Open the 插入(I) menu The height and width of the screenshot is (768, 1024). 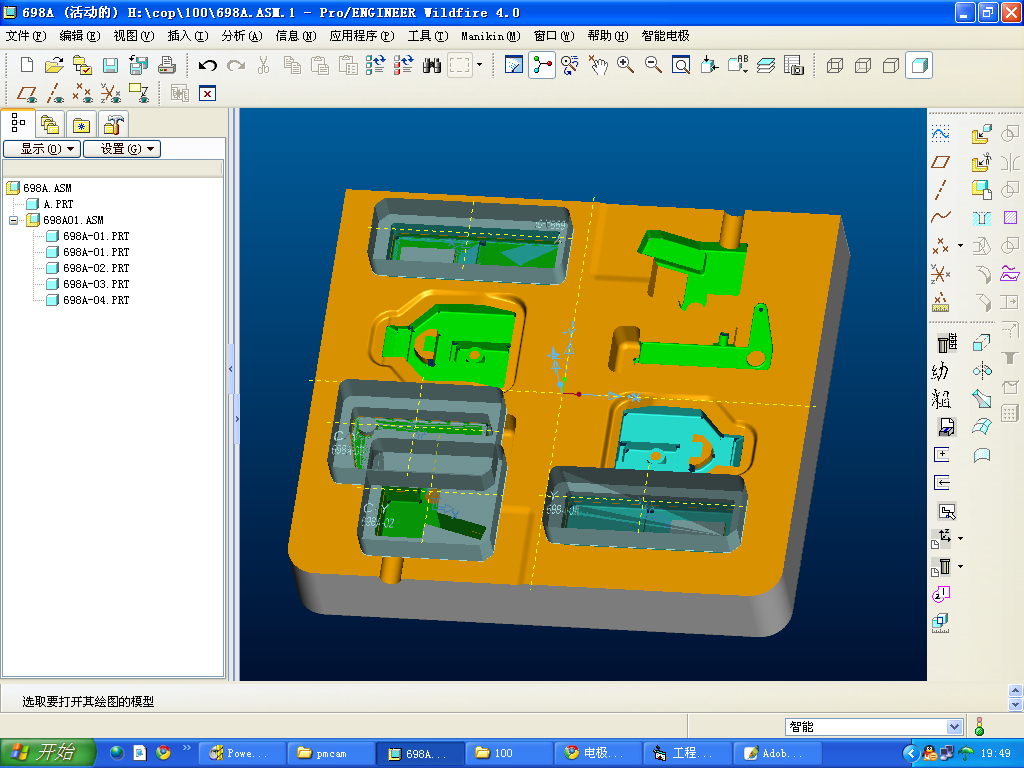click(x=188, y=36)
